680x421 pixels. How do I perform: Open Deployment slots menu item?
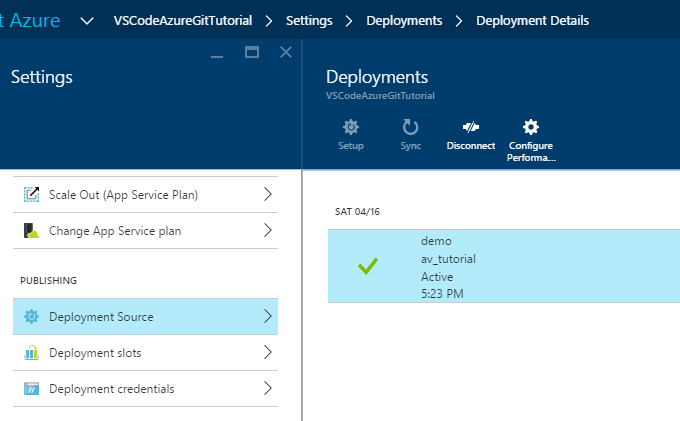145,352
